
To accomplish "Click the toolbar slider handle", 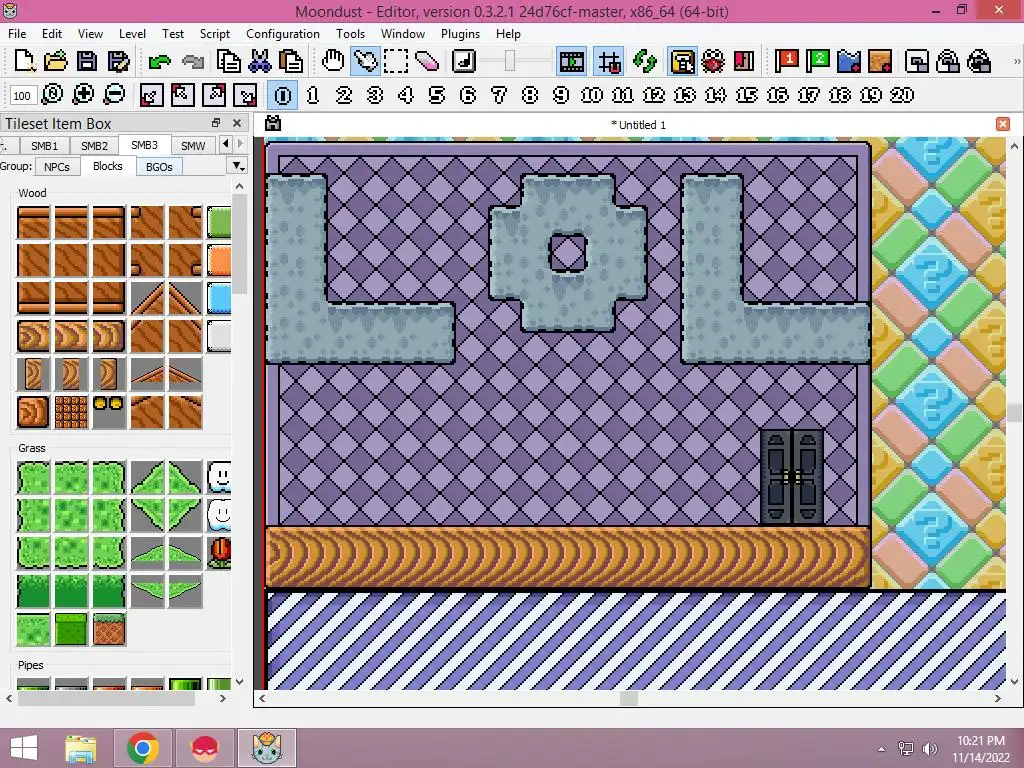I will (510, 61).
